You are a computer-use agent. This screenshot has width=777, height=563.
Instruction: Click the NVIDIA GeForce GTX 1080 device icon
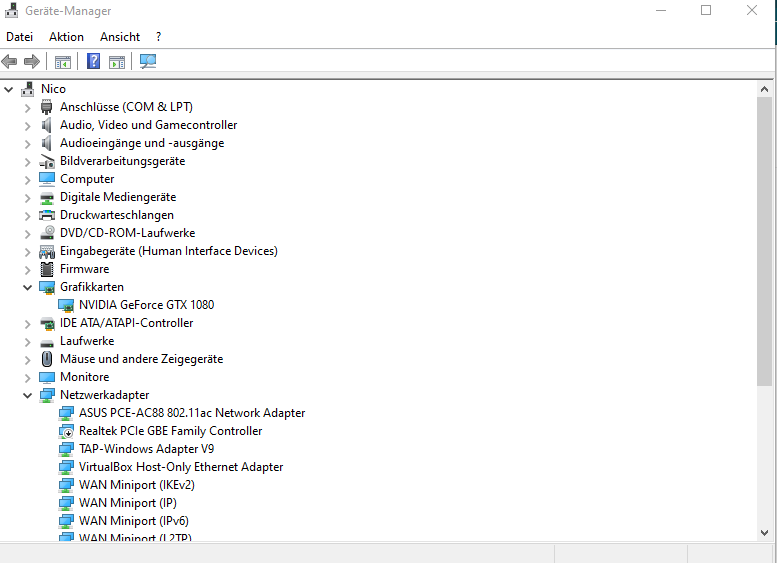pyautogui.click(x=66, y=305)
